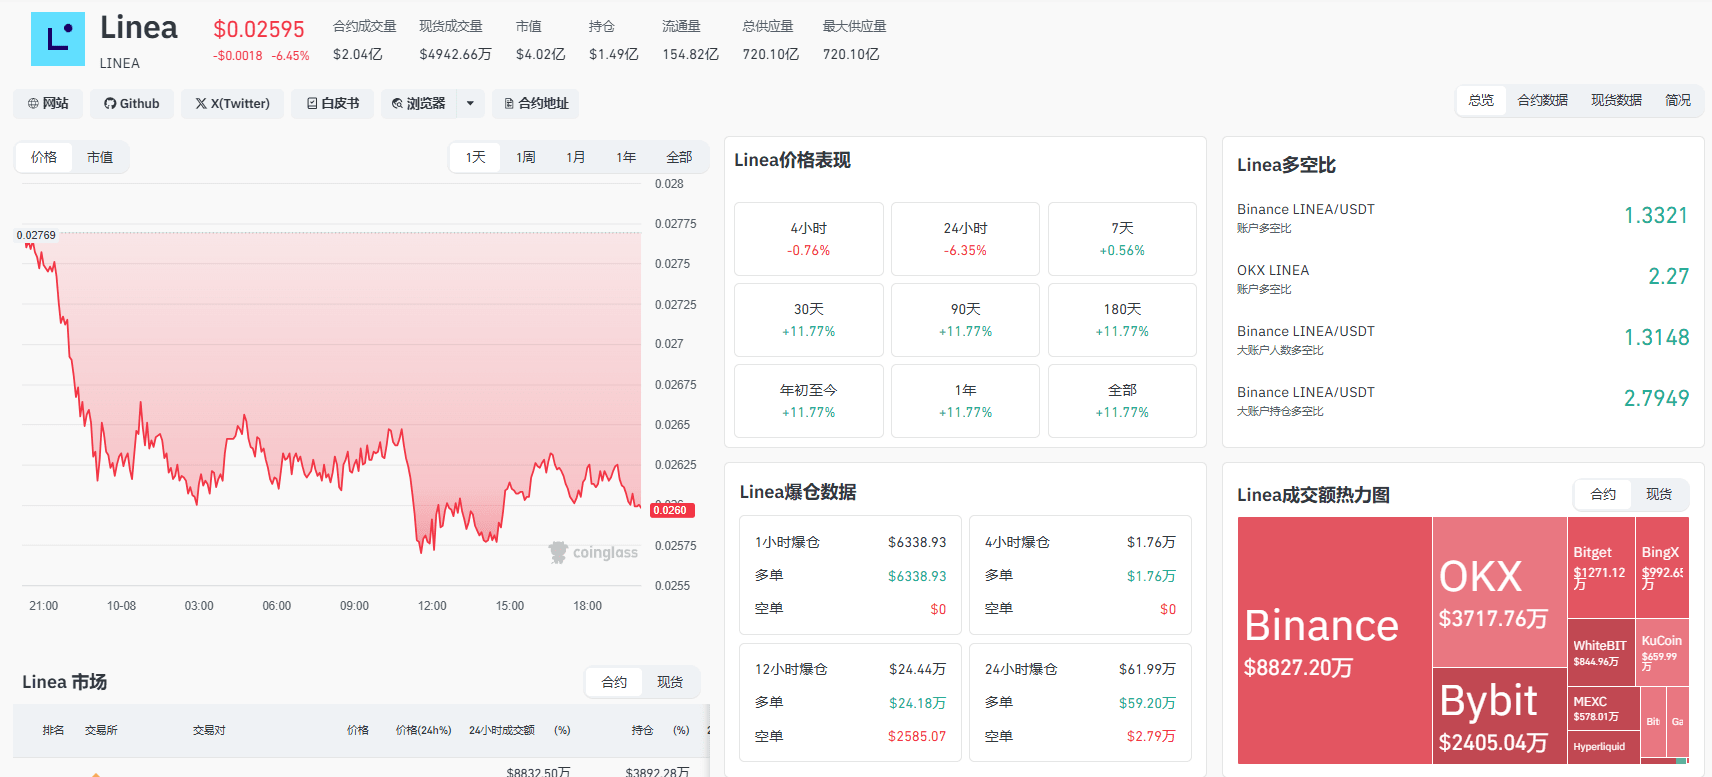Toggle Linea 市场 to 现货
This screenshot has height=777, width=1712.
(x=670, y=682)
